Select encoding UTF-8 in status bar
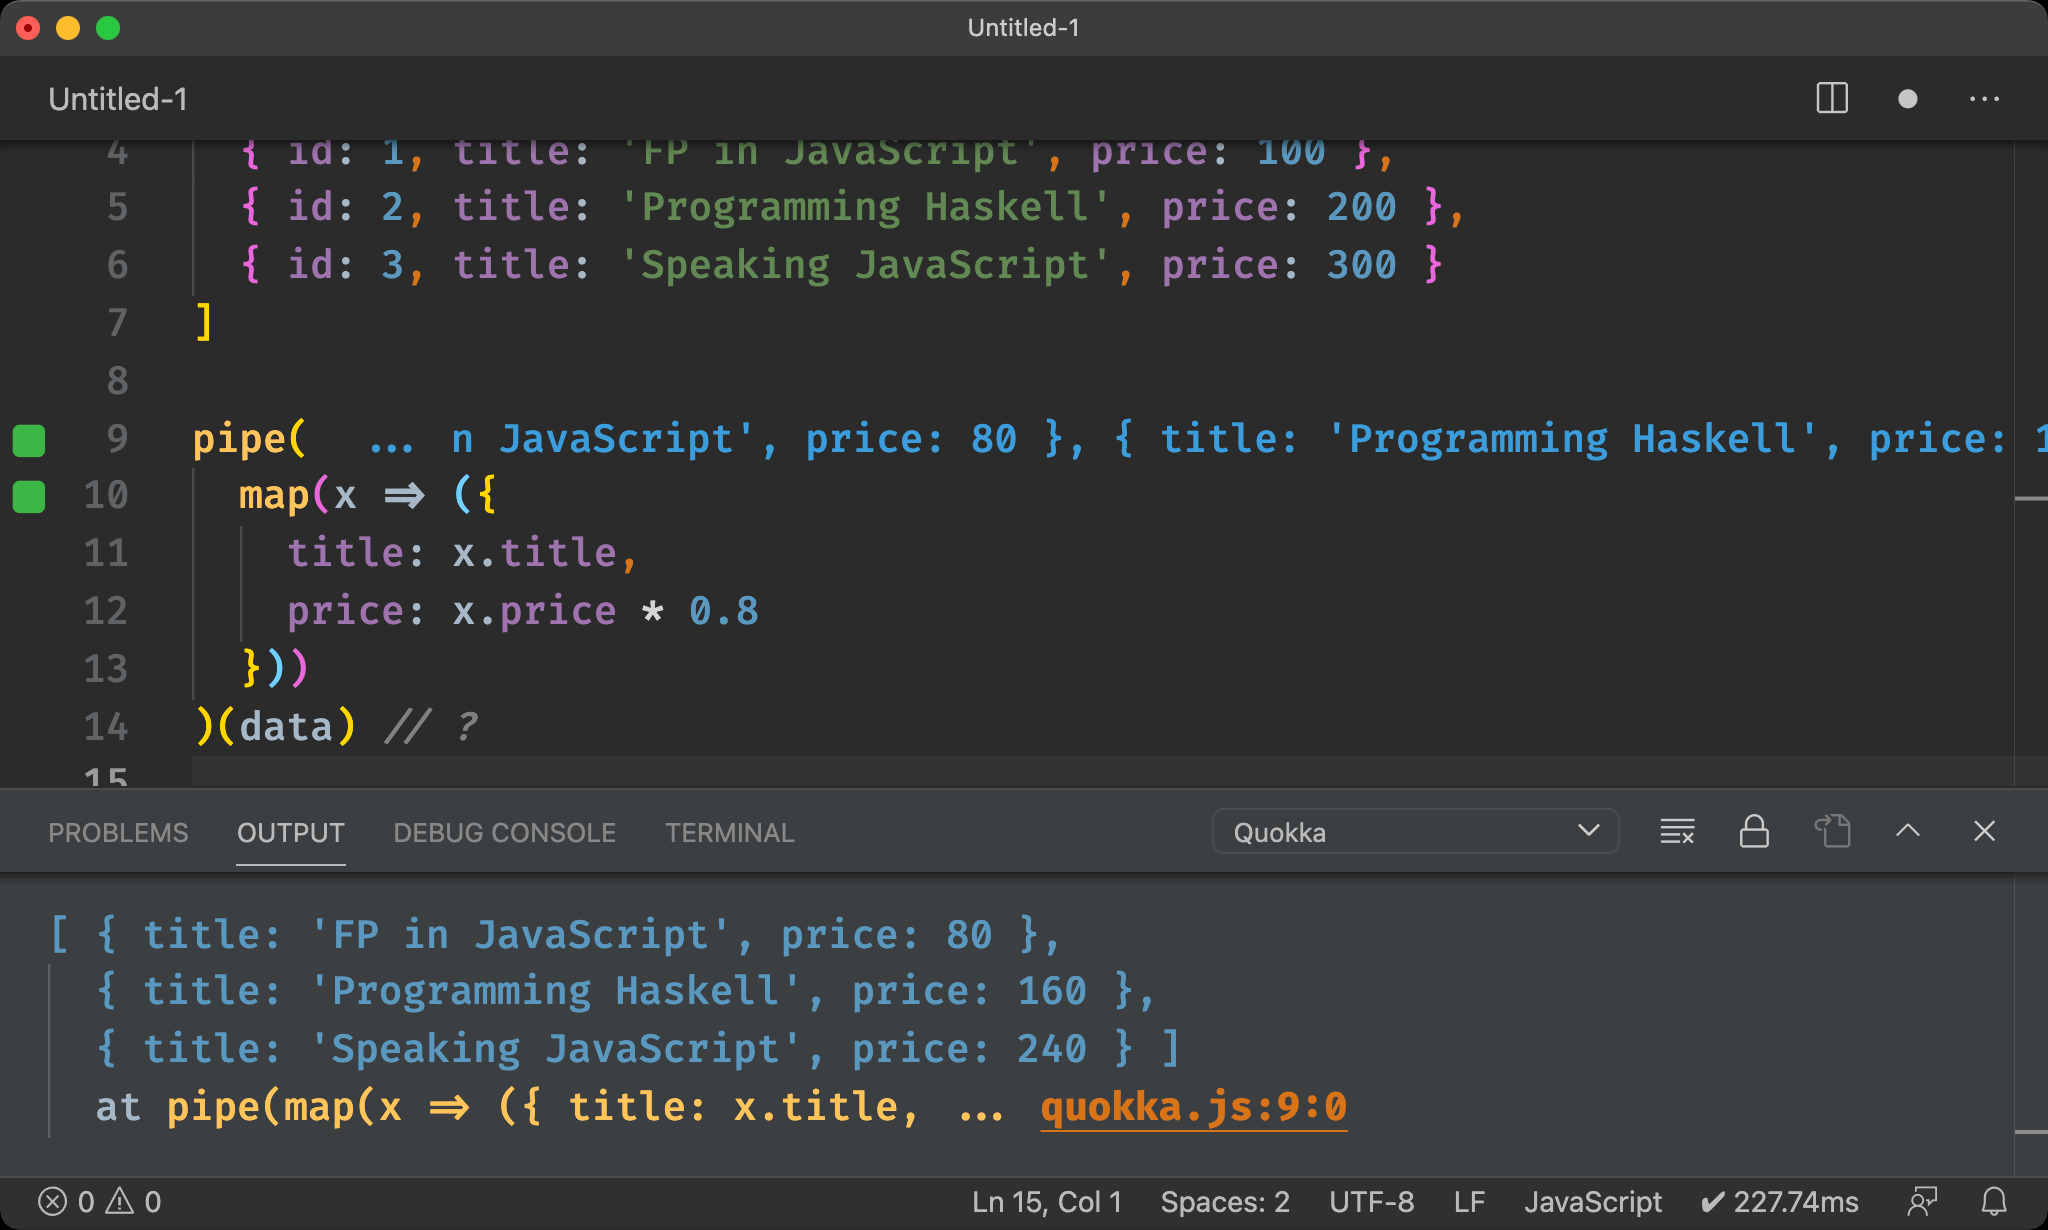 pos(1371,1201)
